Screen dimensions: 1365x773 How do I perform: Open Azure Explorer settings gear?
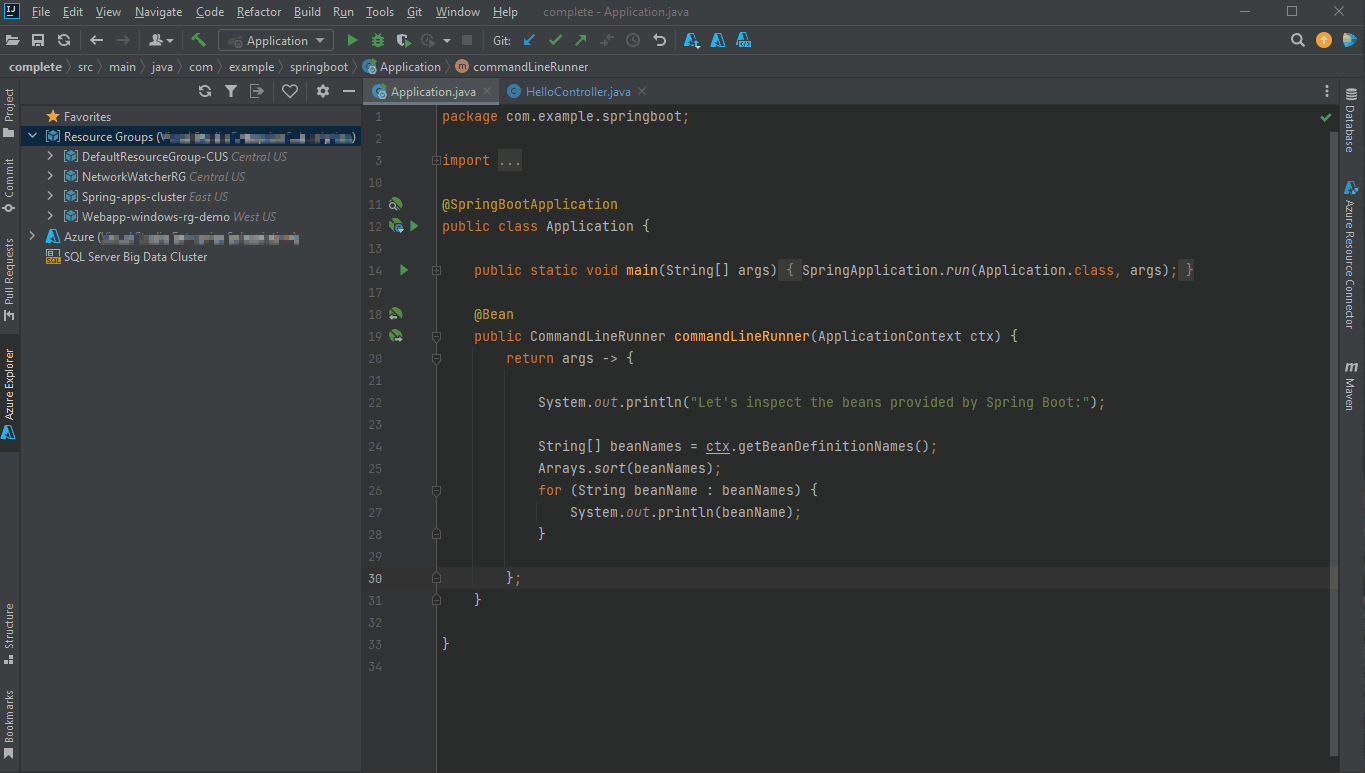pos(323,91)
